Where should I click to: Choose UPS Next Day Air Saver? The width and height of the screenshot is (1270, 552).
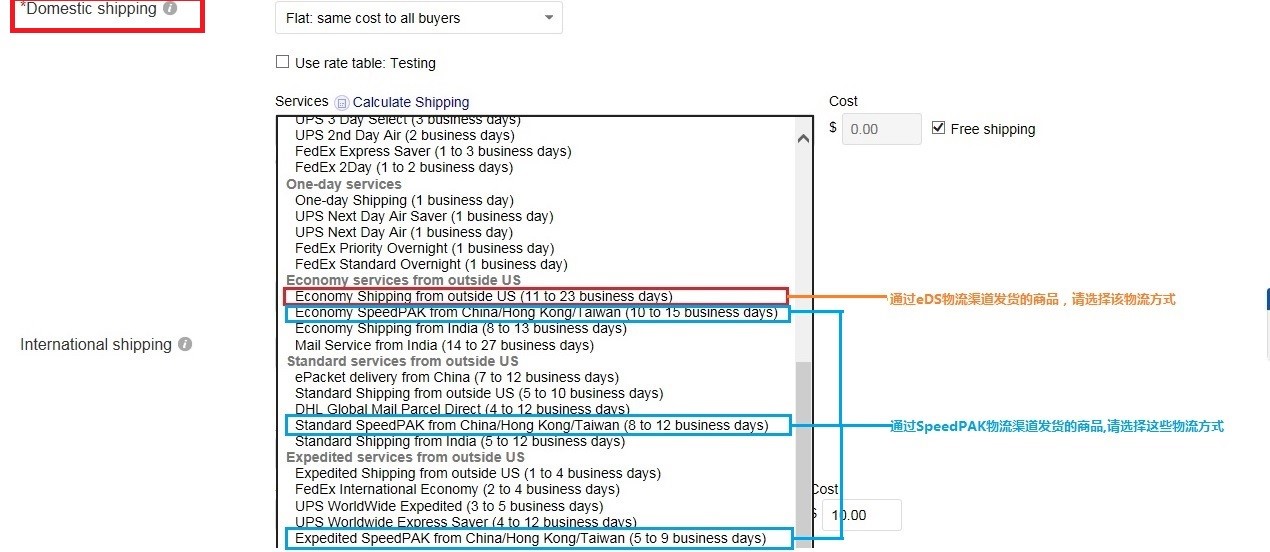[x=423, y=216]
